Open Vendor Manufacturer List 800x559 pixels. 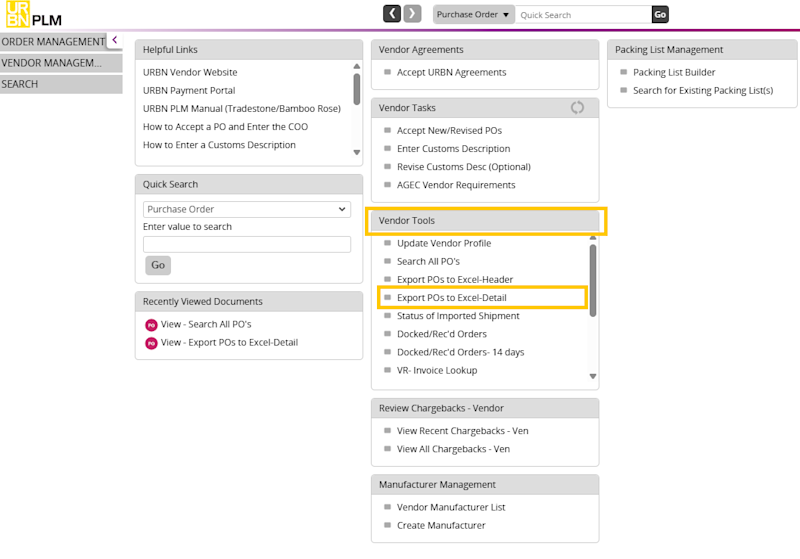451,507
